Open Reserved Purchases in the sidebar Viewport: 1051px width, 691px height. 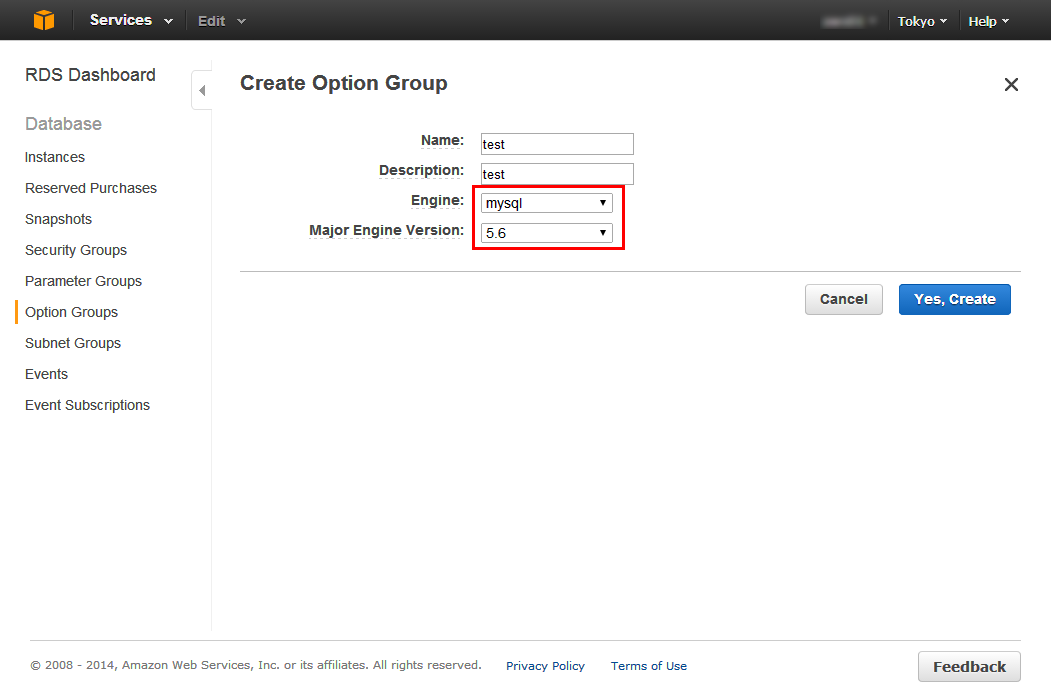tap(91, 188)
